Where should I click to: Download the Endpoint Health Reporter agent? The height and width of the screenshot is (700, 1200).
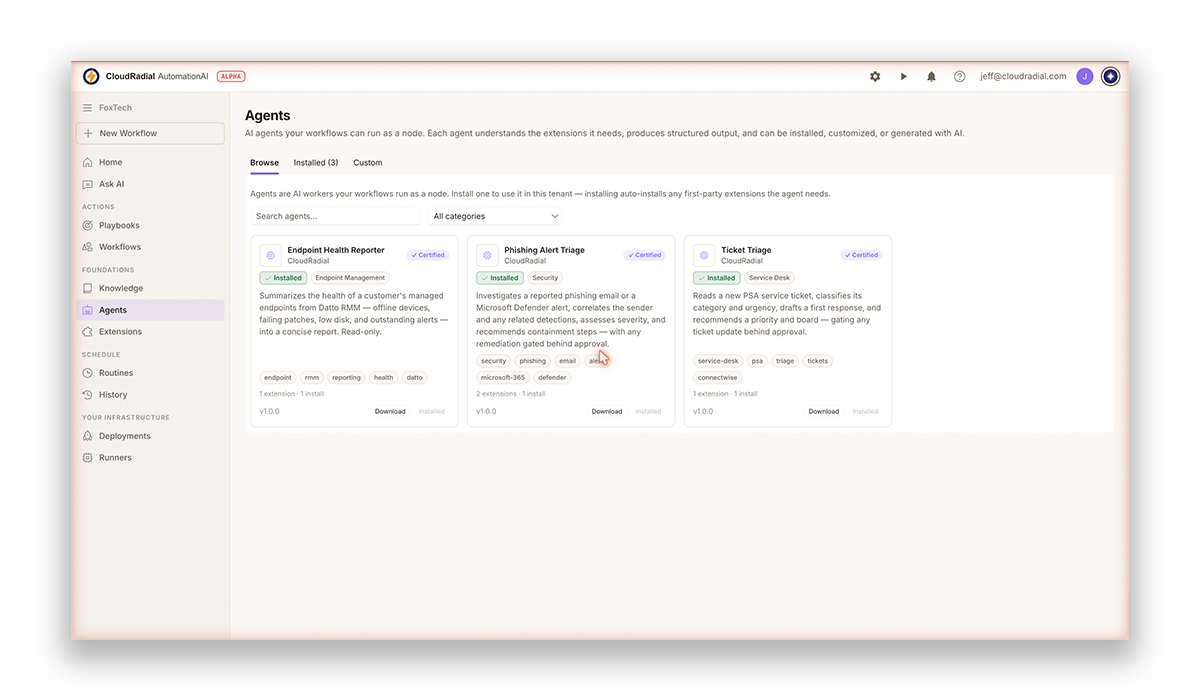(390, 411)
